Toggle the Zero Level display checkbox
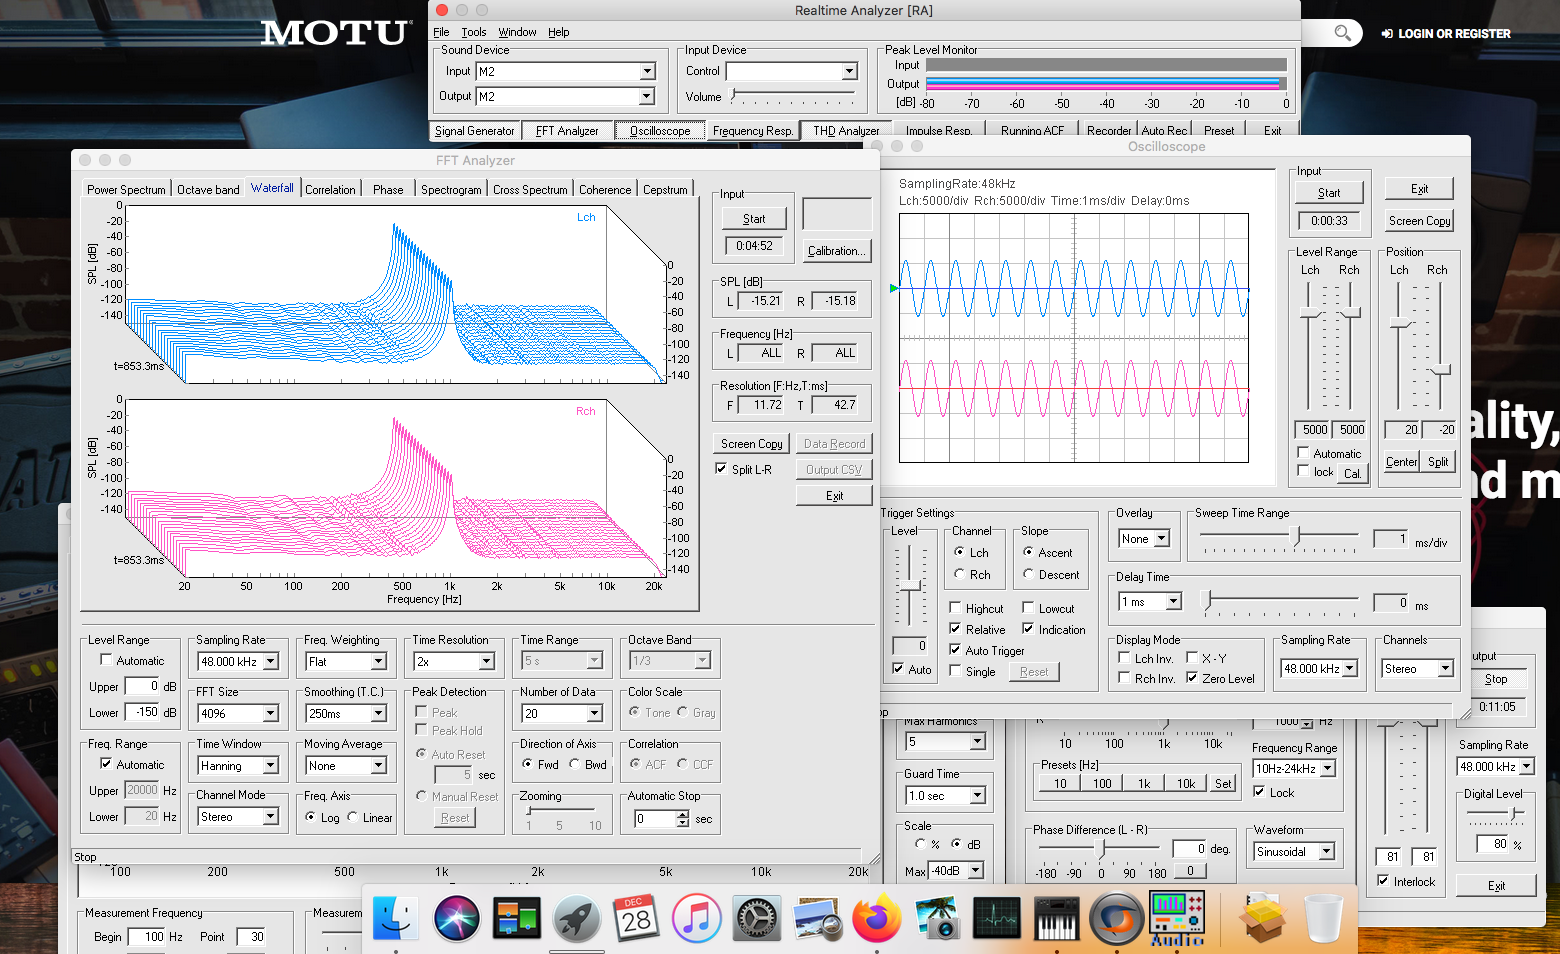1560x954 pixels. (x=1192, y=678)
